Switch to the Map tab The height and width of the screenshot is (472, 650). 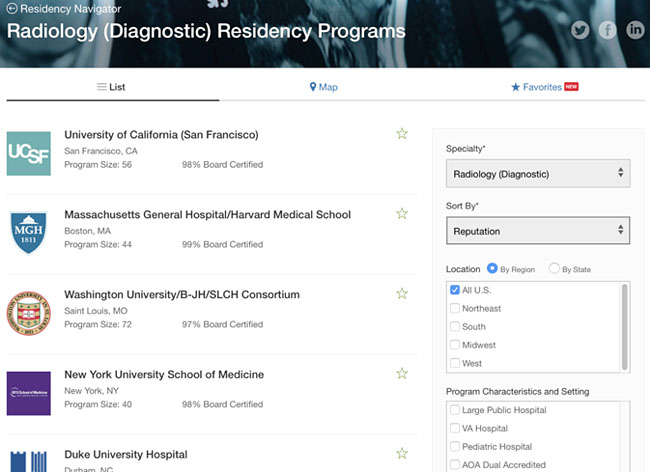pyautogui.click(x=324, y=87)
